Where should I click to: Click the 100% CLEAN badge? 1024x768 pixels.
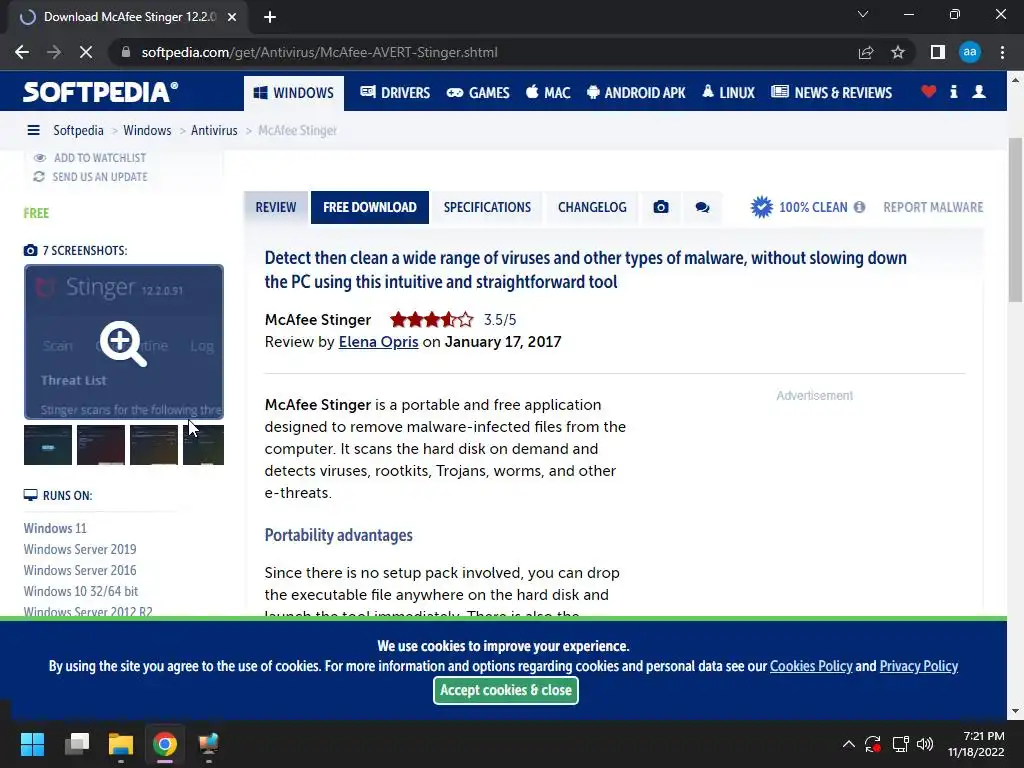799,207
